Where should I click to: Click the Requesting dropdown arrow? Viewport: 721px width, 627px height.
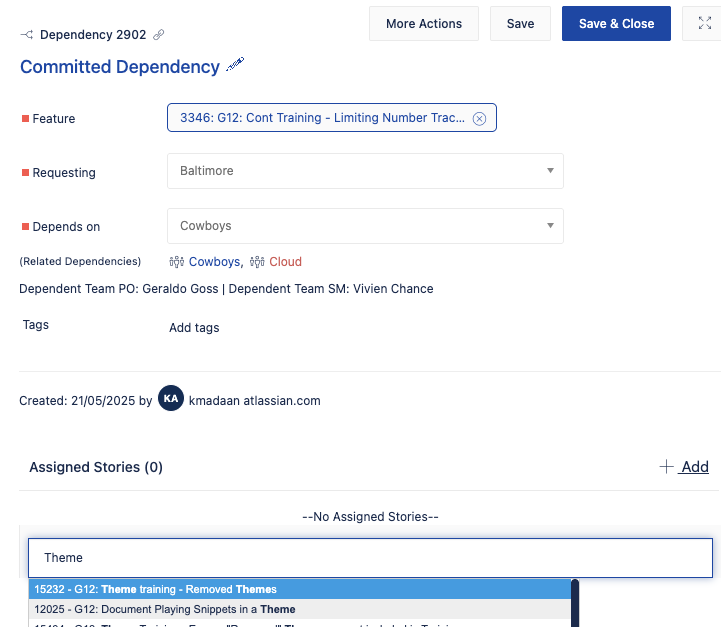(550, 171)
